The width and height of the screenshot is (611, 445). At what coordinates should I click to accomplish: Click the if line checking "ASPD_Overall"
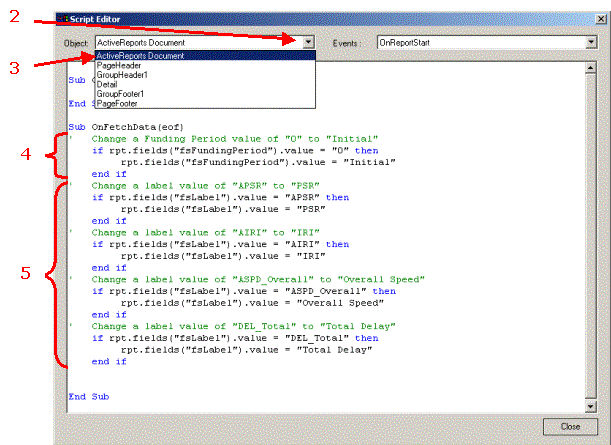tap(244, 291)
